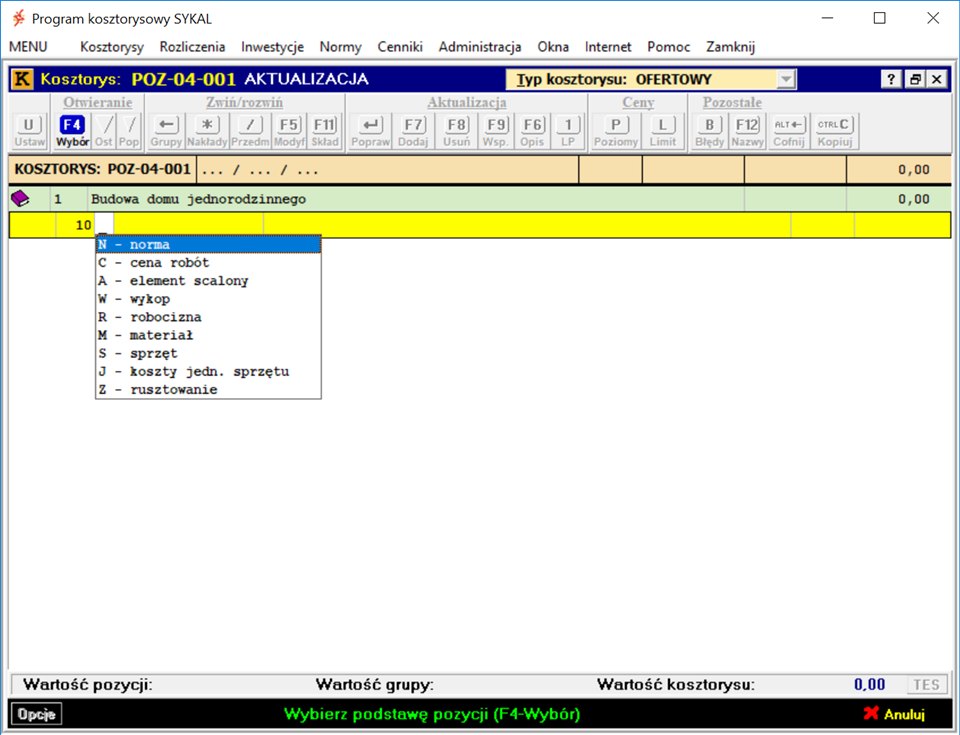Click the Anuluj button

coord(894,714)
